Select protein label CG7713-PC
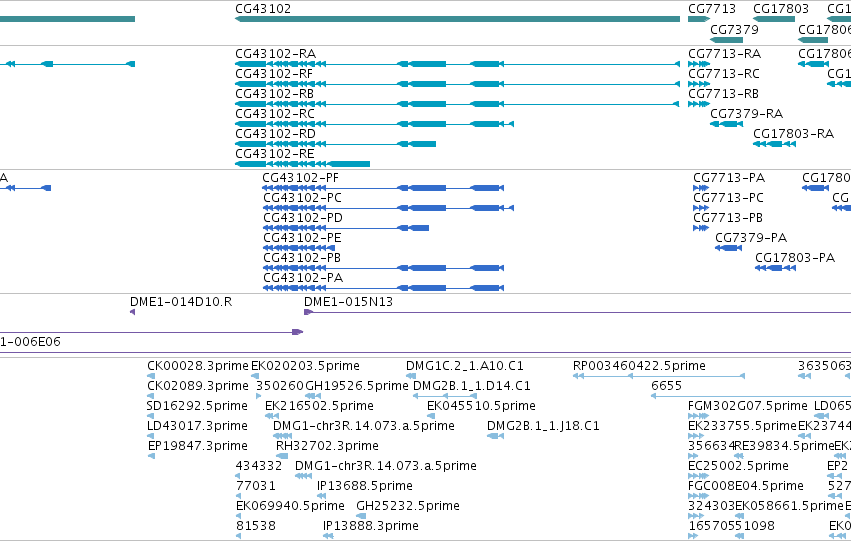 [728, 198]
